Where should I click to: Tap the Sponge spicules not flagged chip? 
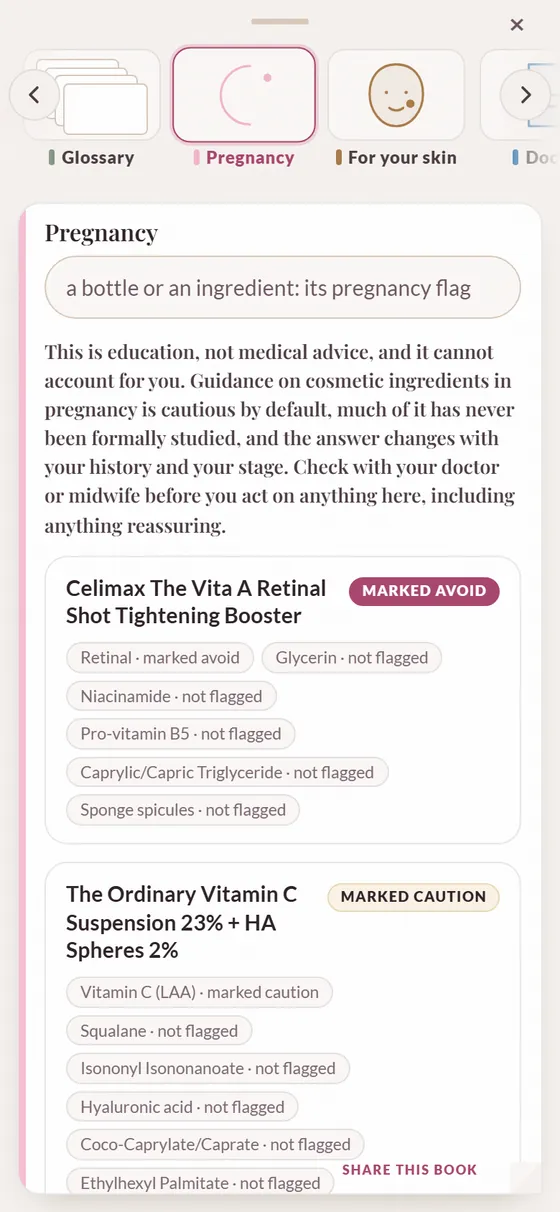[x=183, y=810]
